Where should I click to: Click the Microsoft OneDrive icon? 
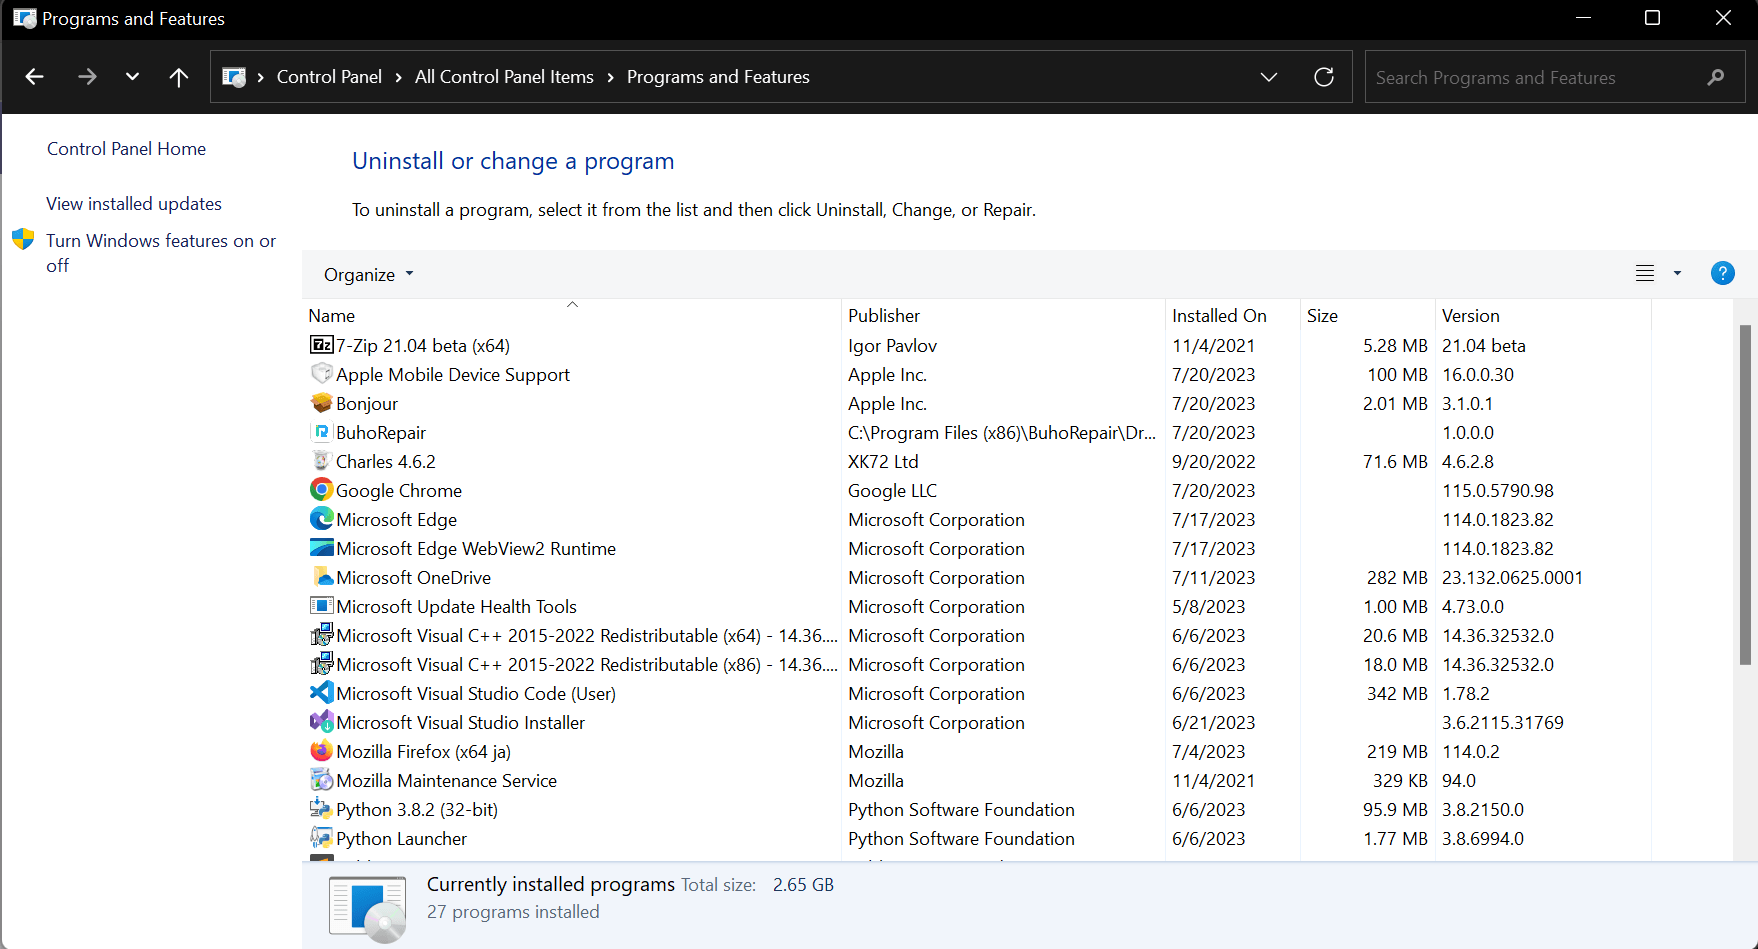[x=321, y=577]
